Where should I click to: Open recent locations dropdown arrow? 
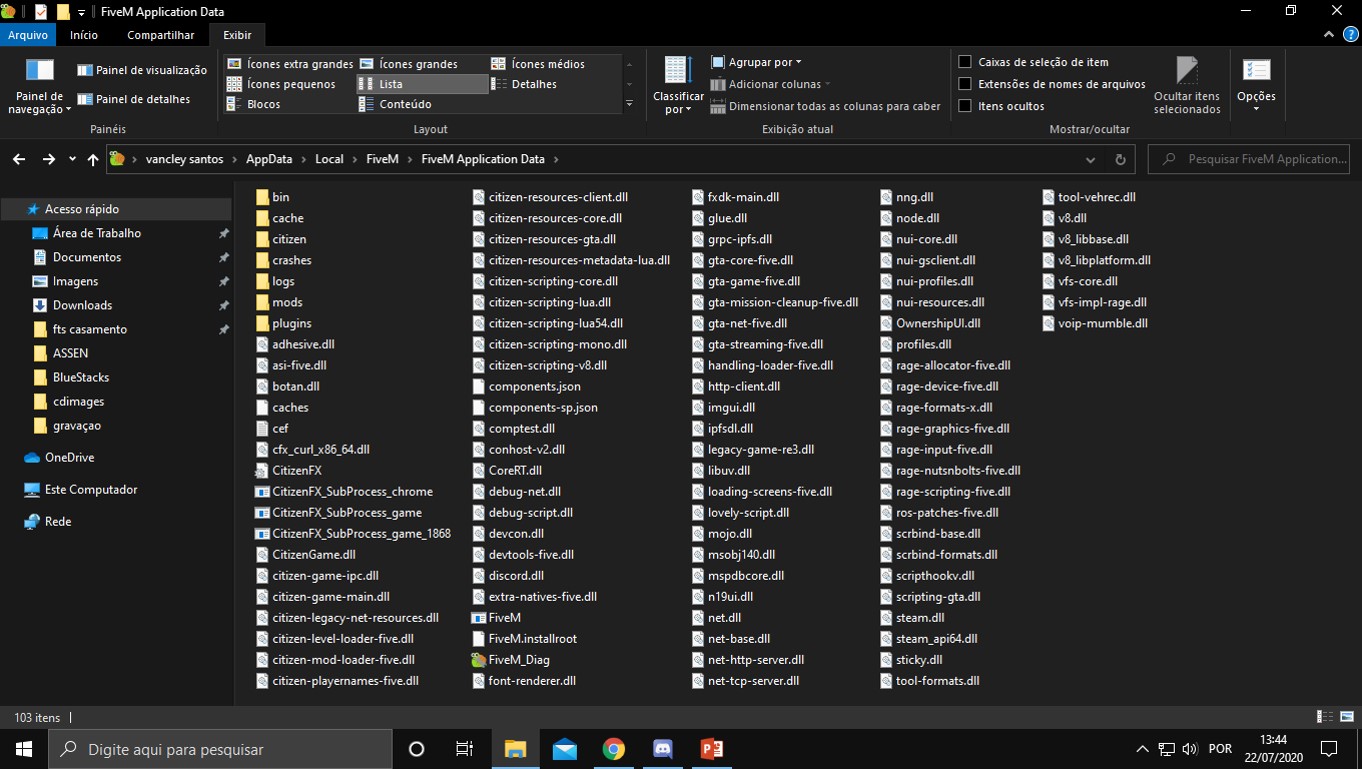(72, 159)
